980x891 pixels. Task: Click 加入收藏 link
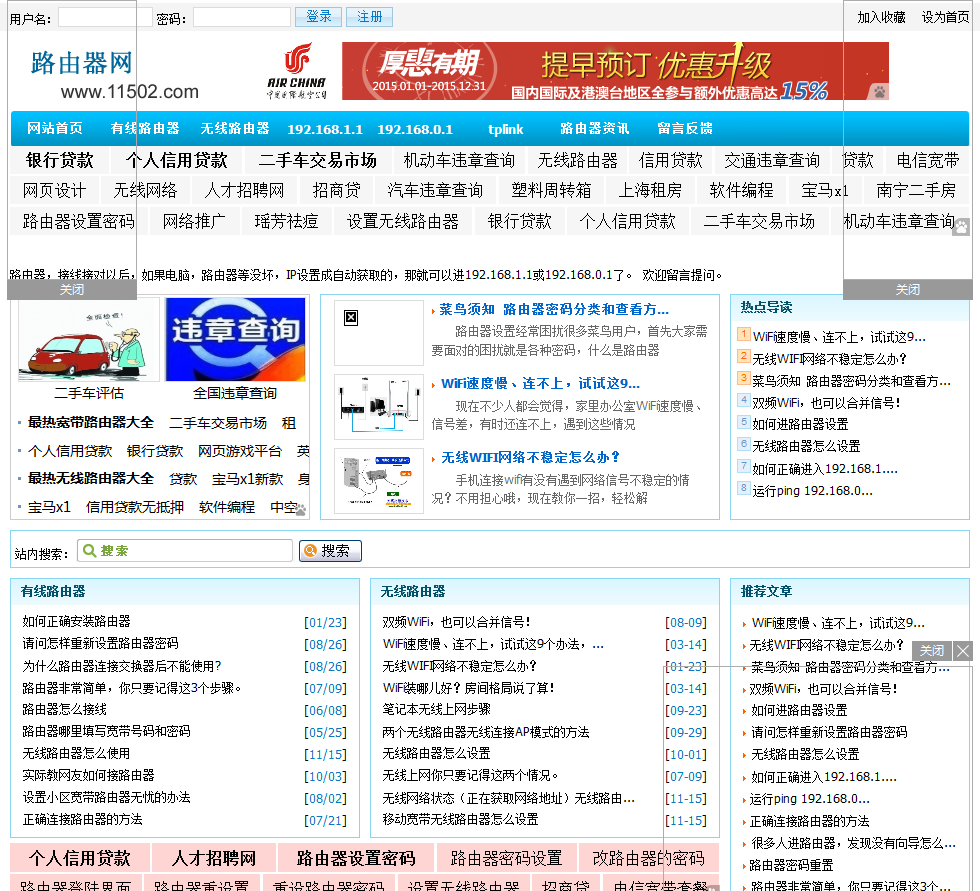pos(881,17)
